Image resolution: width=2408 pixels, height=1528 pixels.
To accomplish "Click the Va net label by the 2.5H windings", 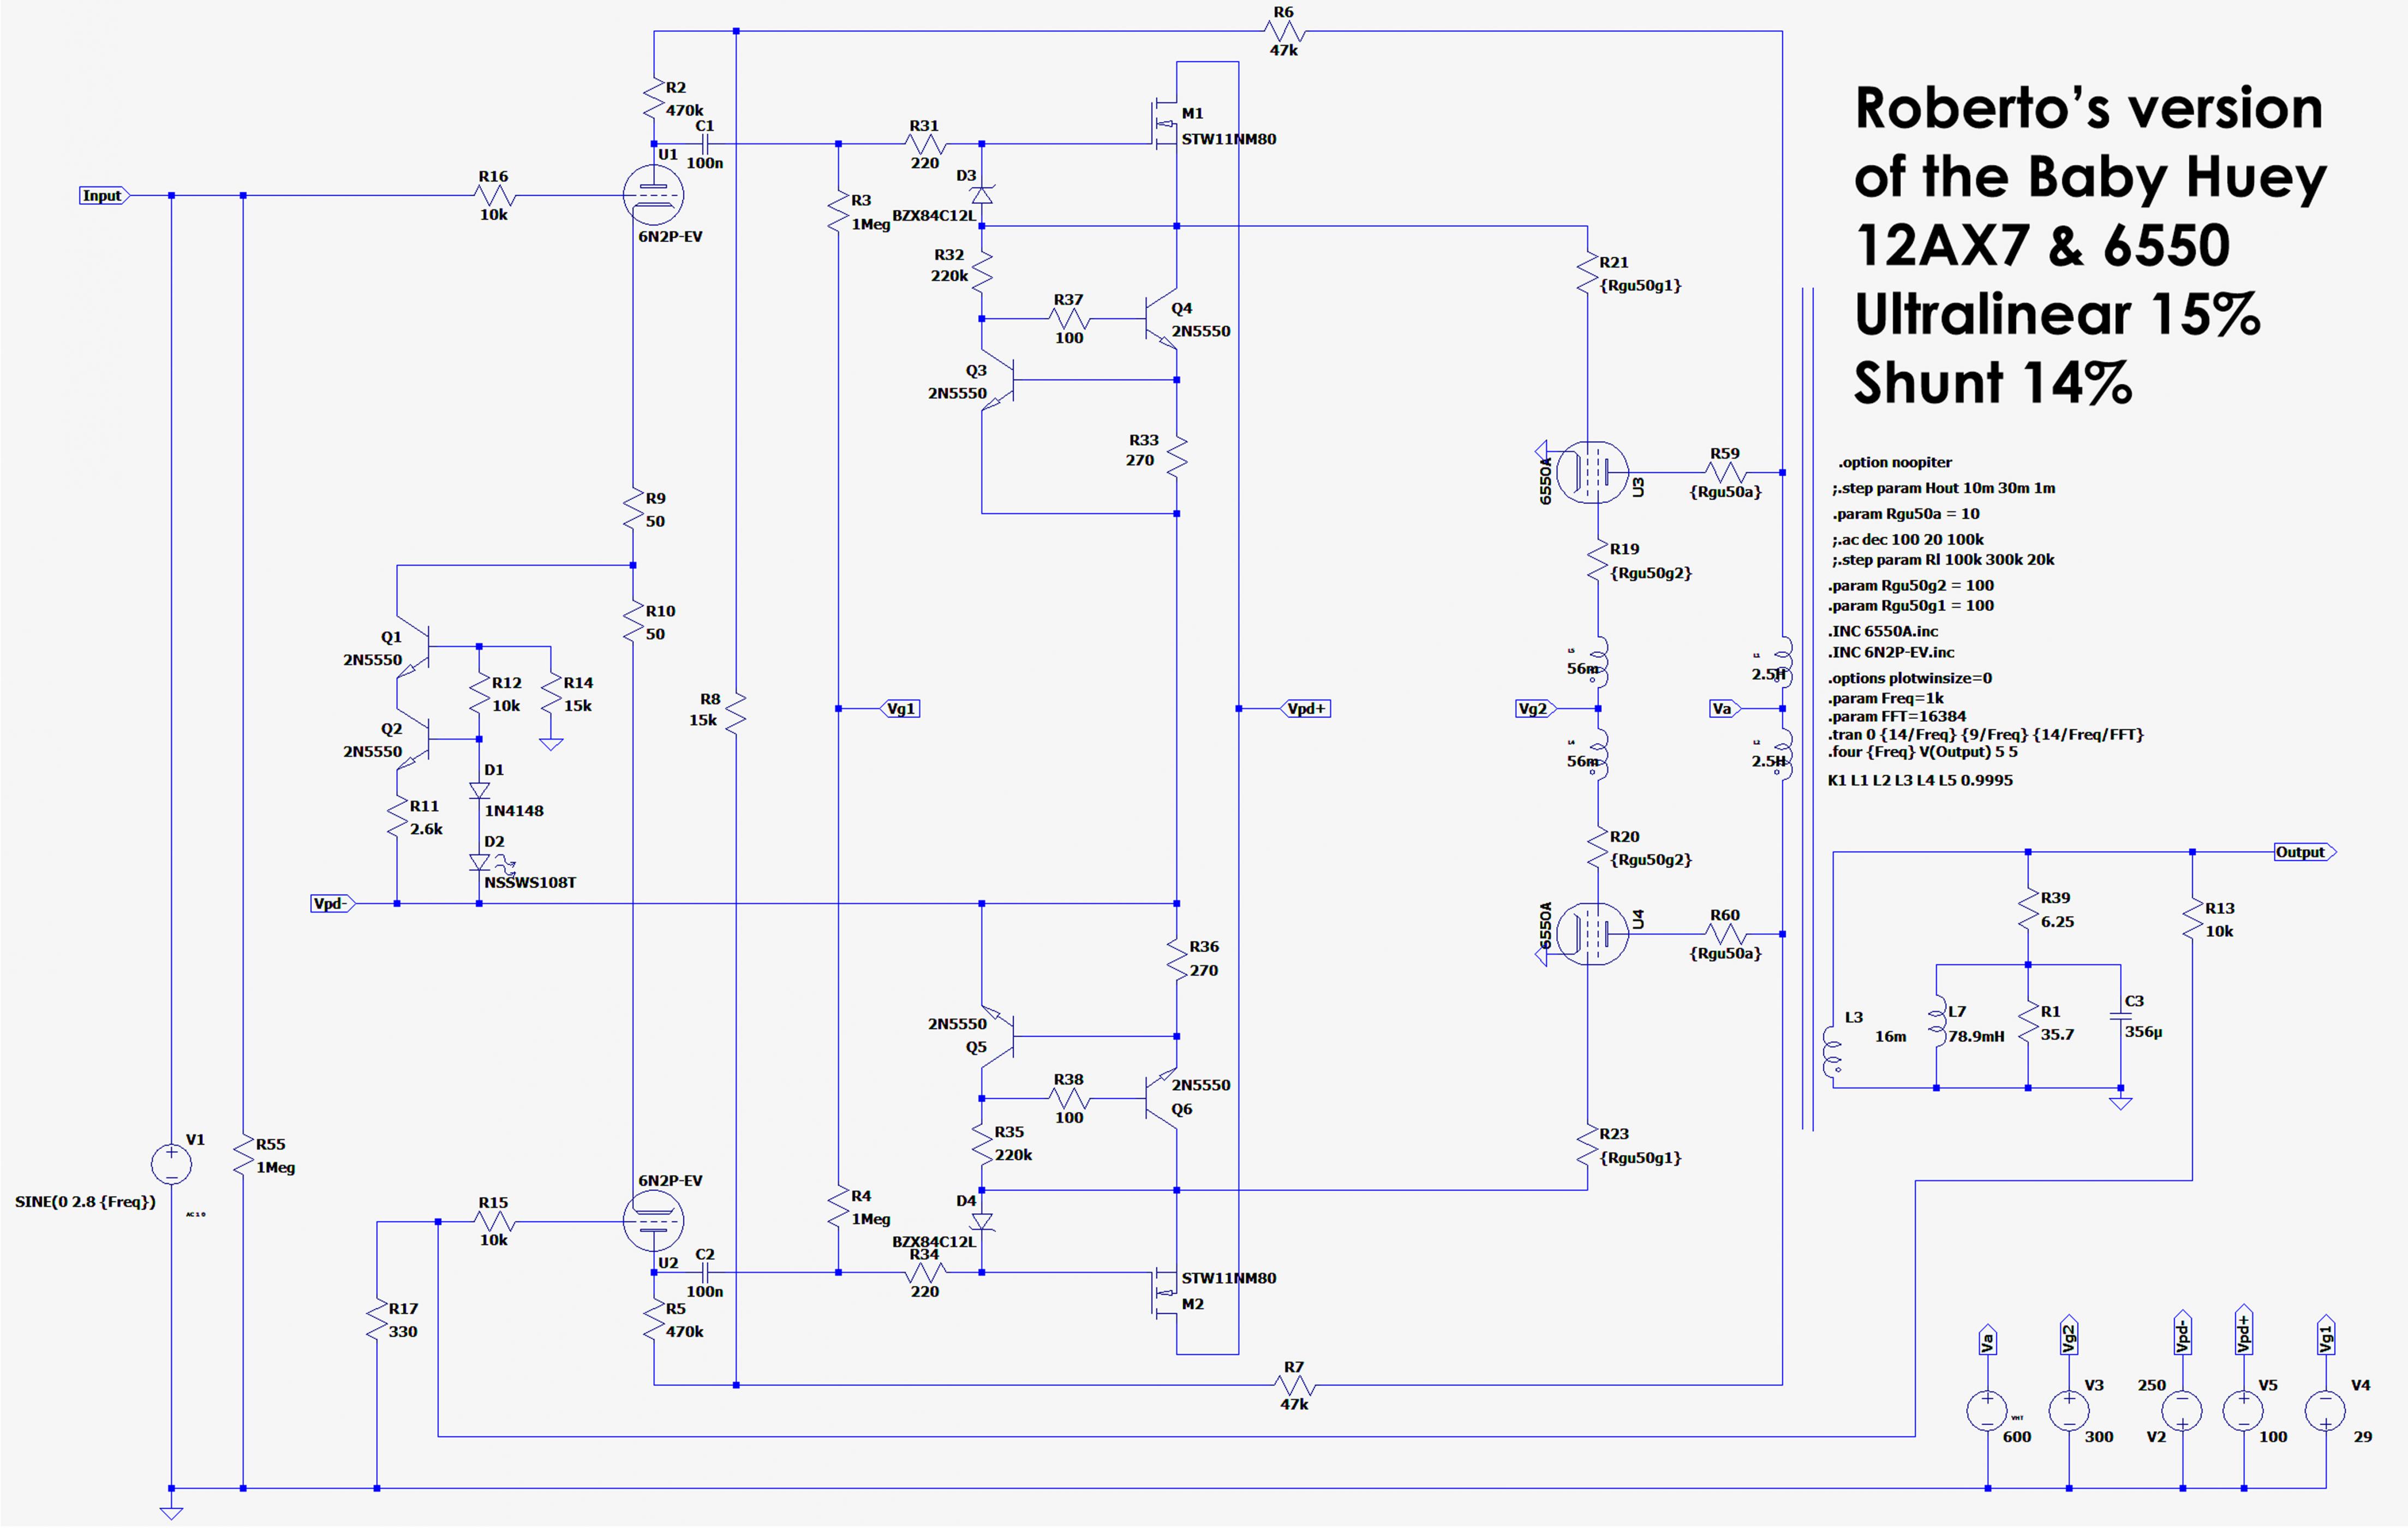I will (x=1725, y=708).
